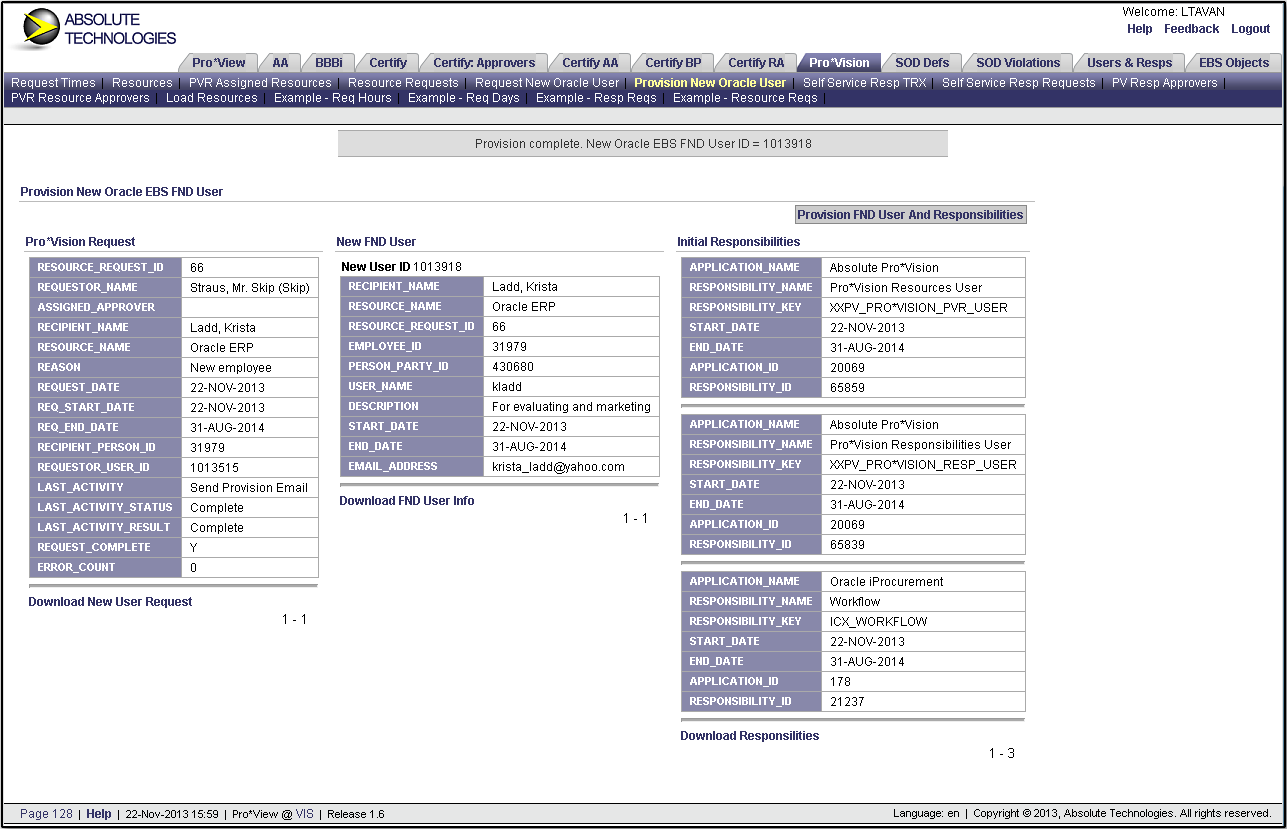Select requestor name Straus, Mr. Skip
Image resolution: width=1287 pixels, height=829 pixels.
click(250, 288)
